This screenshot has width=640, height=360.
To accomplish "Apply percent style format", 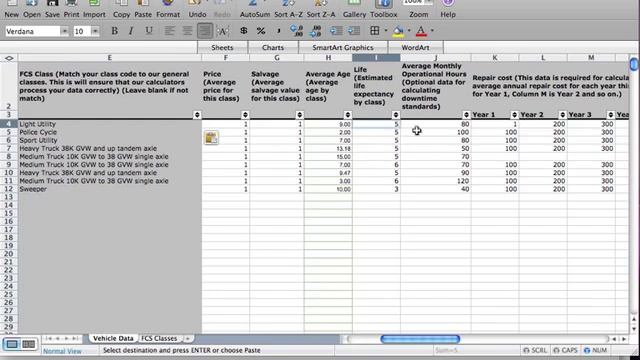I will tap(261, 31).
